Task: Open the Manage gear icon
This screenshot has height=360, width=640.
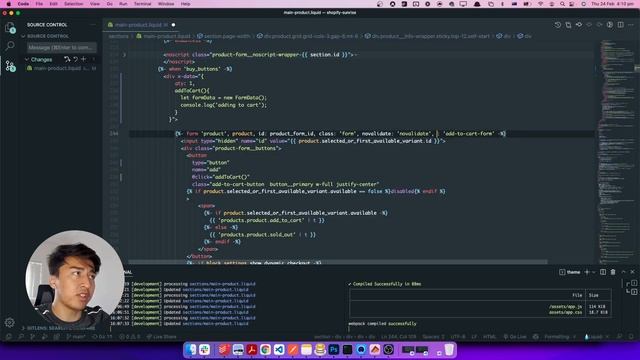Action: (x=10, y=322)
